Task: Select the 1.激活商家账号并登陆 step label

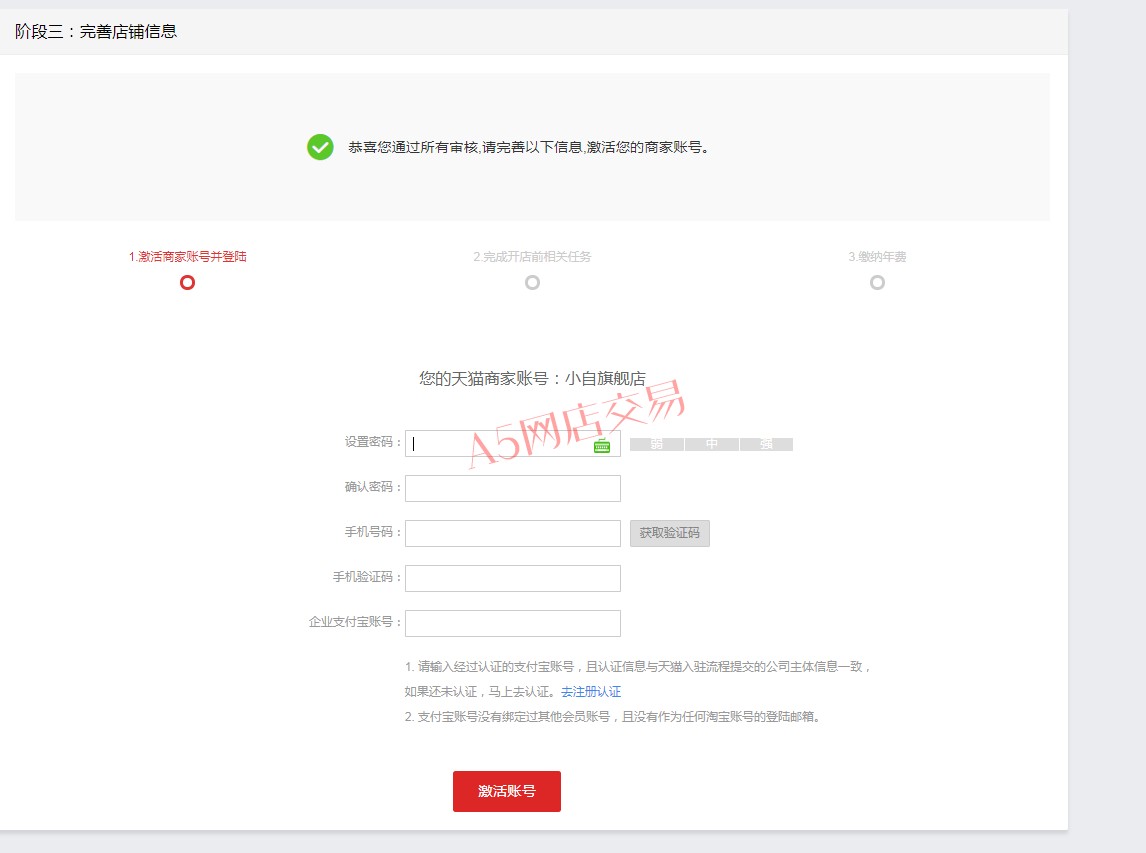Action: coord(188,257)
